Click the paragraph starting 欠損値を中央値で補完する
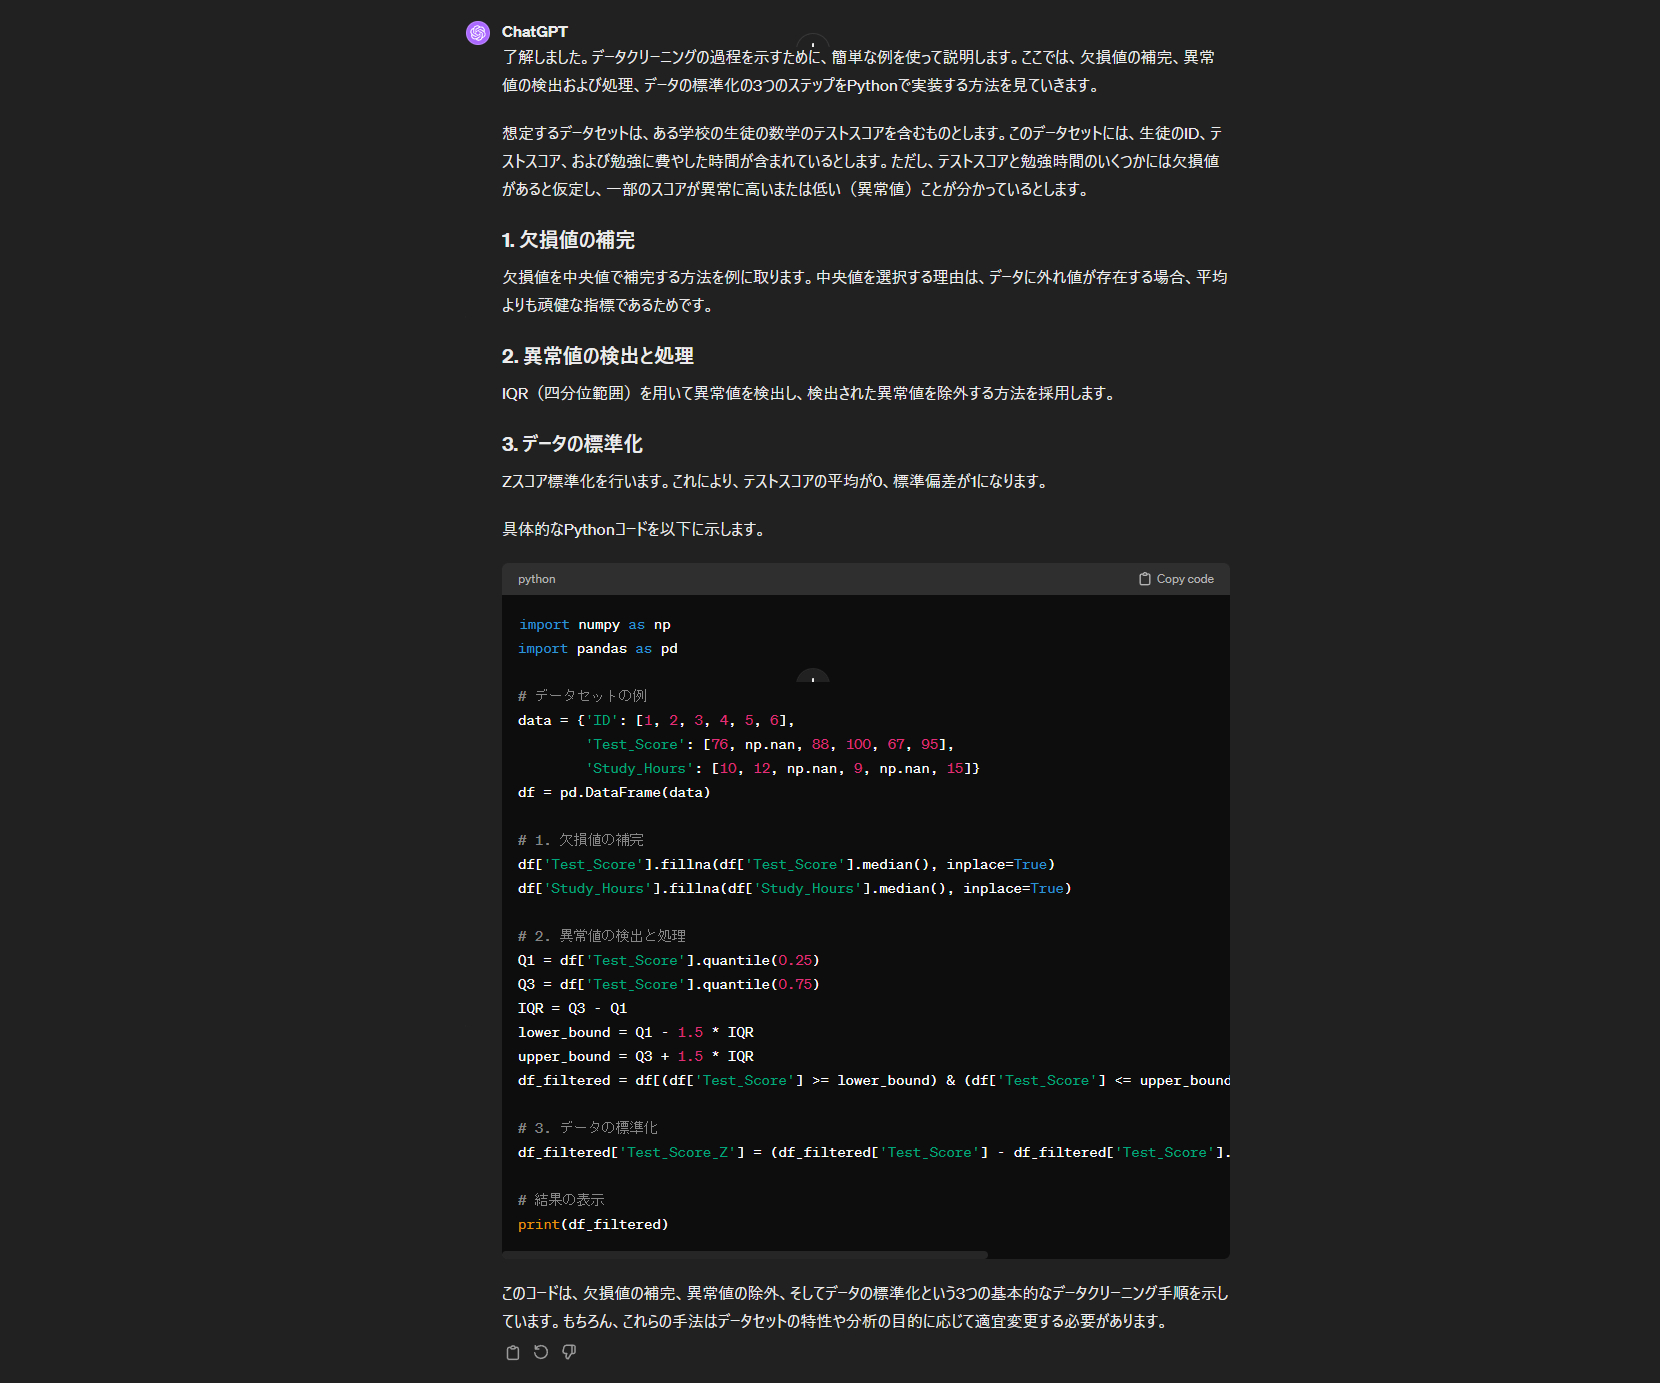The width and height of the screenshot is (1660, 1383). click(865, 291)
